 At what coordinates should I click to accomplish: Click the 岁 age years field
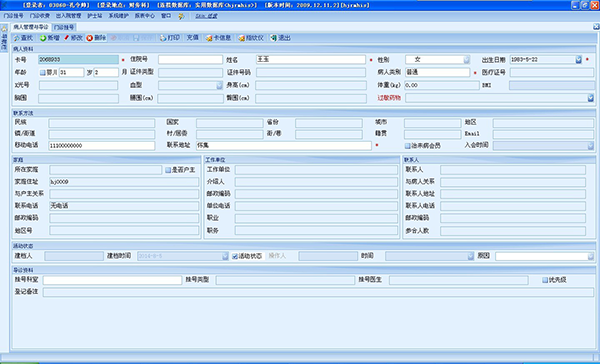[72, 72]
